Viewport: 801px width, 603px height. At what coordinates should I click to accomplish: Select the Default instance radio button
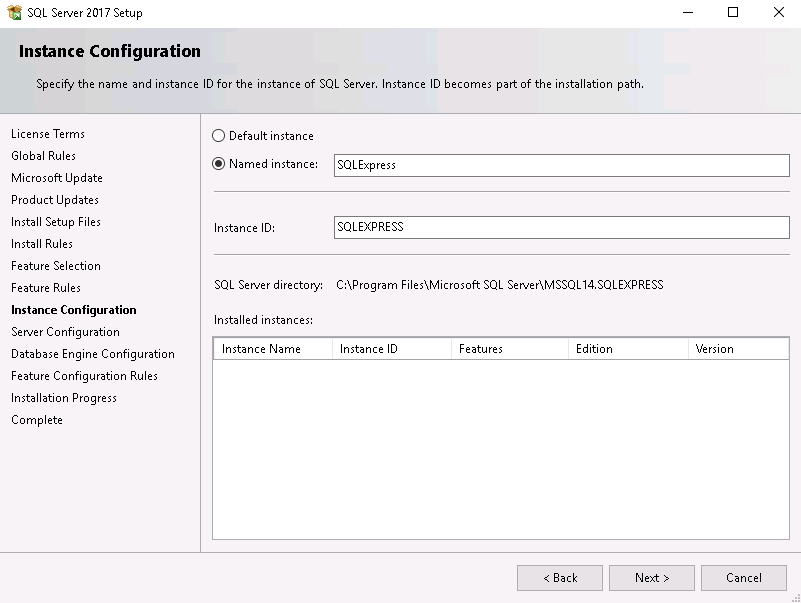[x=218, y=135]
